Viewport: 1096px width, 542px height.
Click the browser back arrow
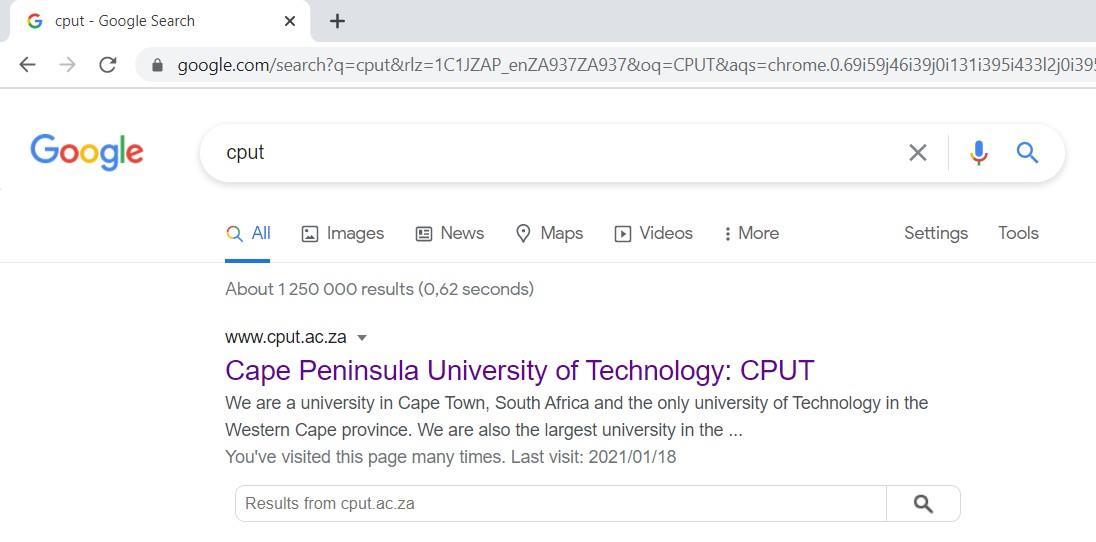click(27, 65)
